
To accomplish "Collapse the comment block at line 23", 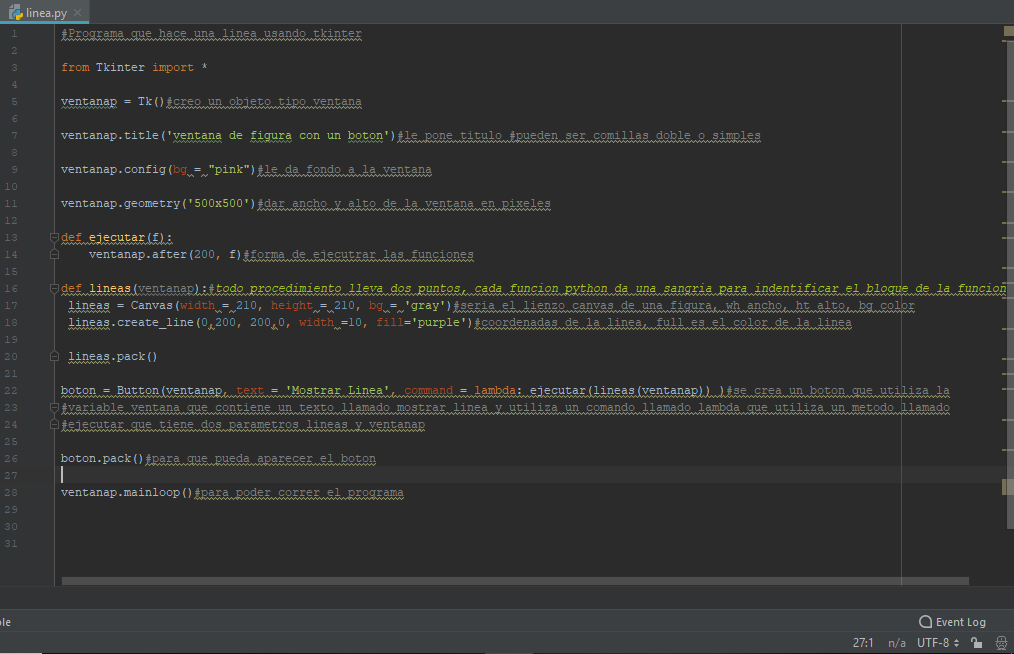I will (54, 407).
